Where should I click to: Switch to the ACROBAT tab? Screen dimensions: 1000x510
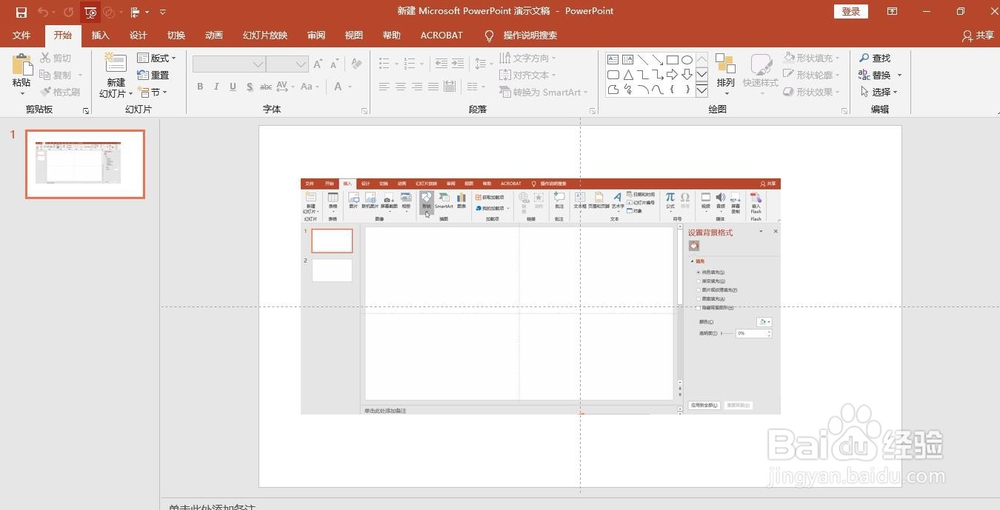click(x=441, y=35)
